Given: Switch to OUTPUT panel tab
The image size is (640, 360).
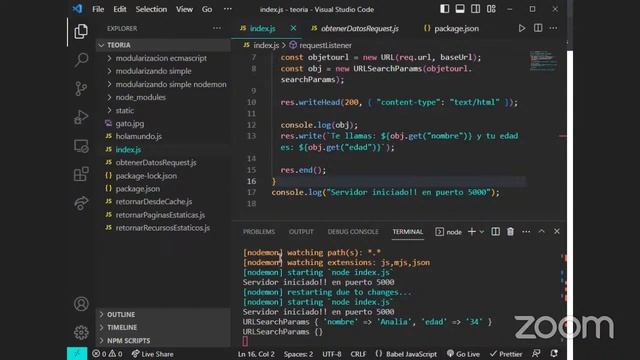Looking at the screenshot, I should pyautogui.click(x=301, y=231).
